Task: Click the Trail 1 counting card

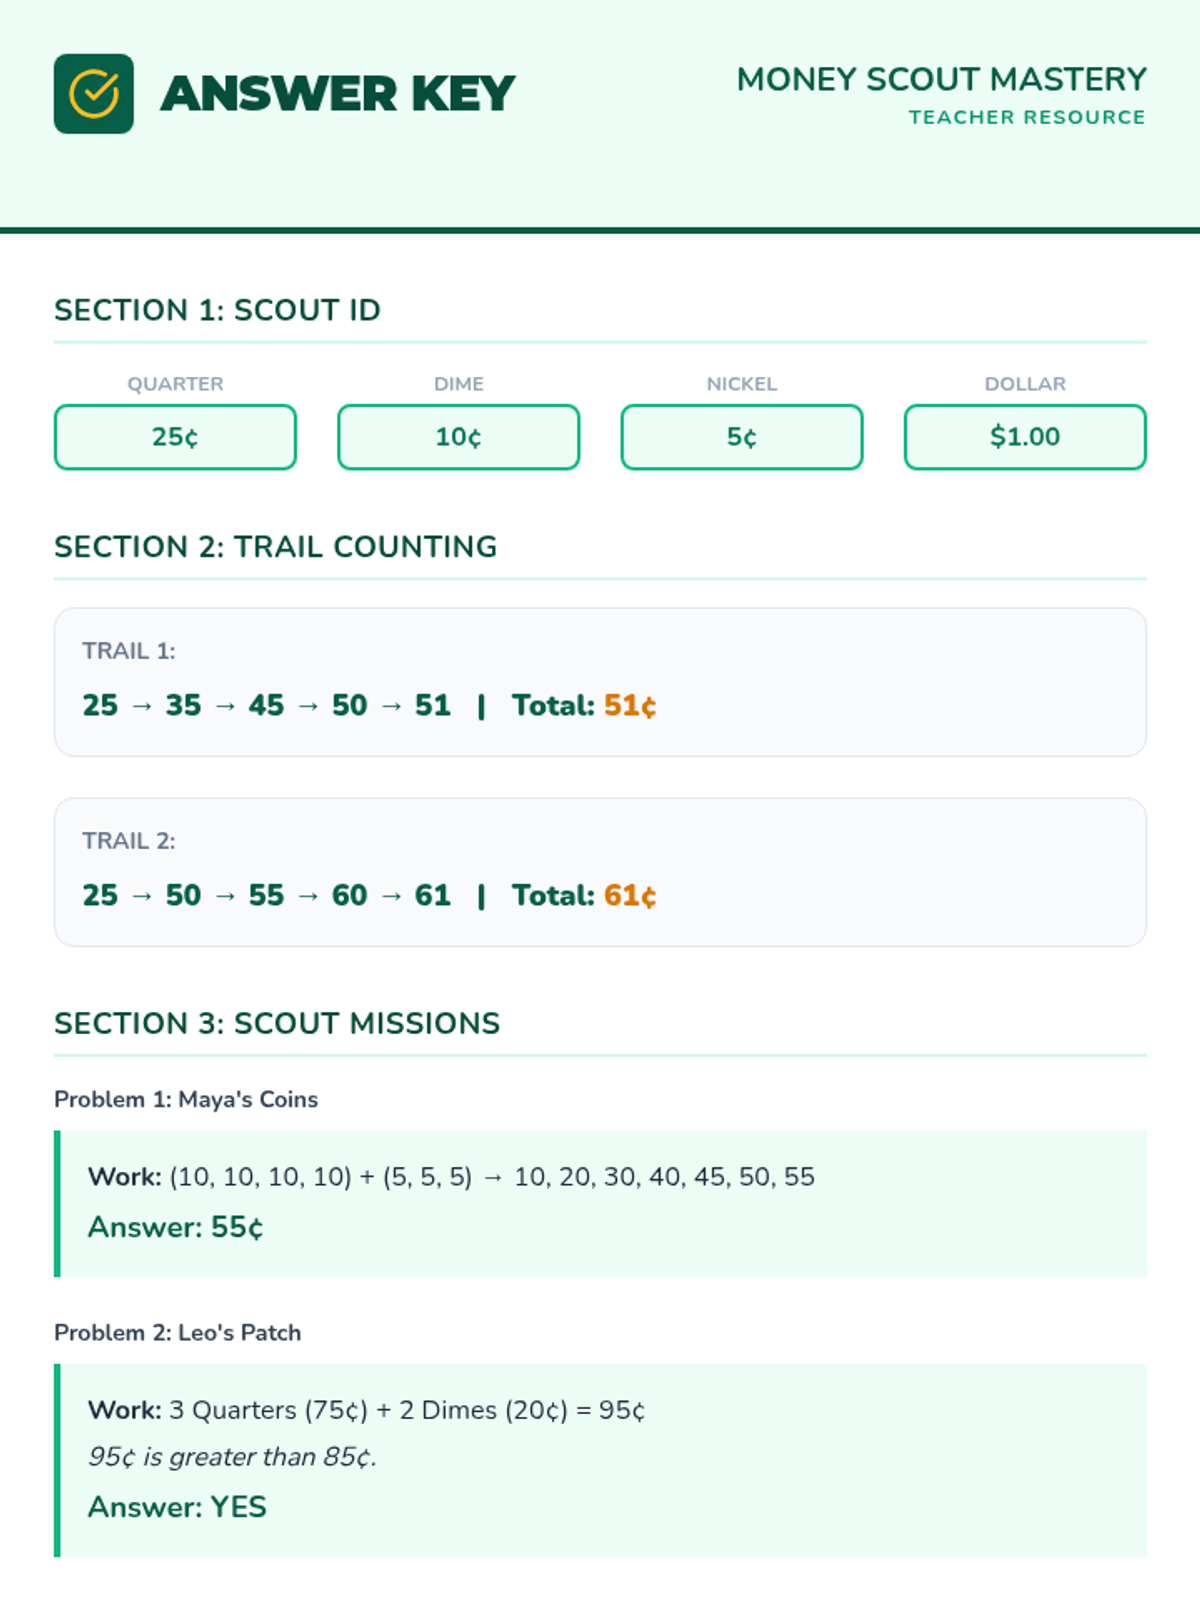Action: 850,682
